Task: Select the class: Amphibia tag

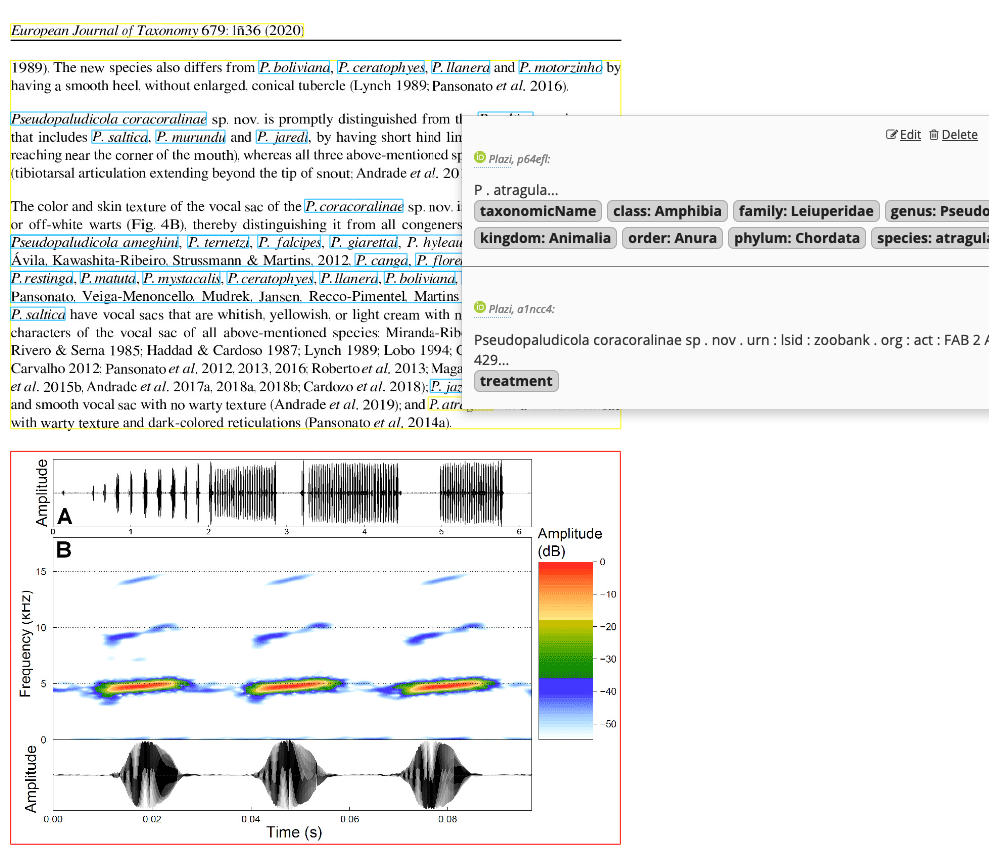Action: [667, 211]
